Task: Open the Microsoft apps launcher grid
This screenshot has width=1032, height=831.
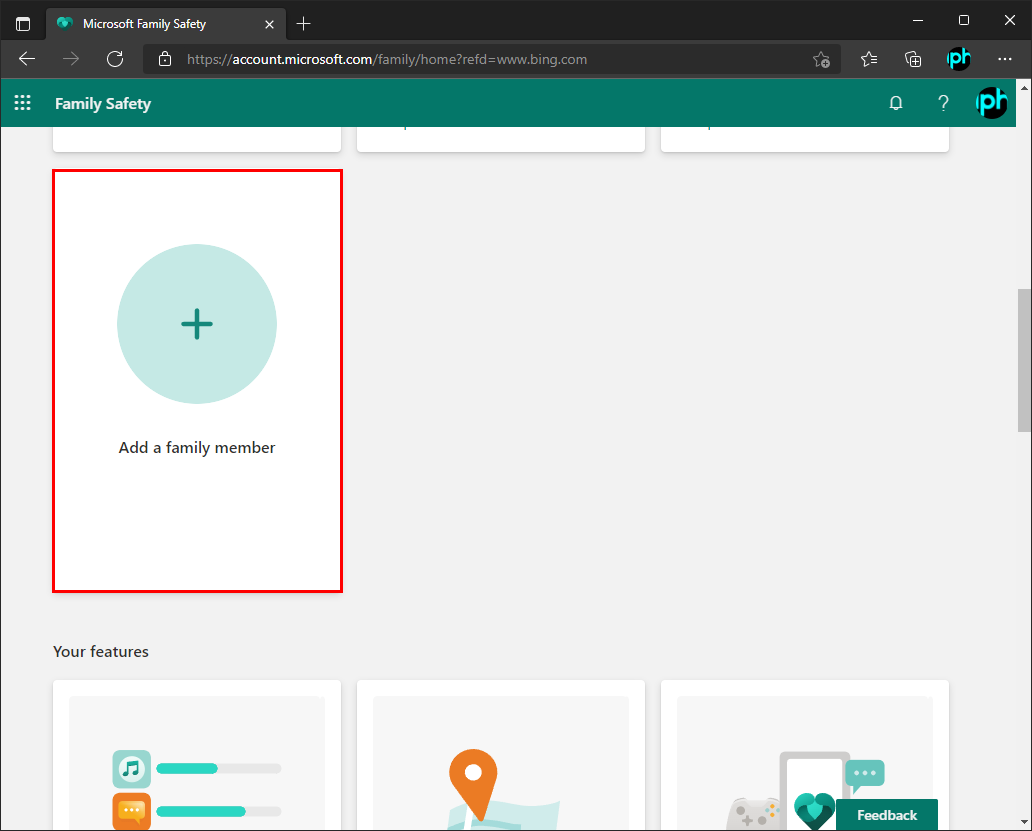Action: tap(22, 103)
